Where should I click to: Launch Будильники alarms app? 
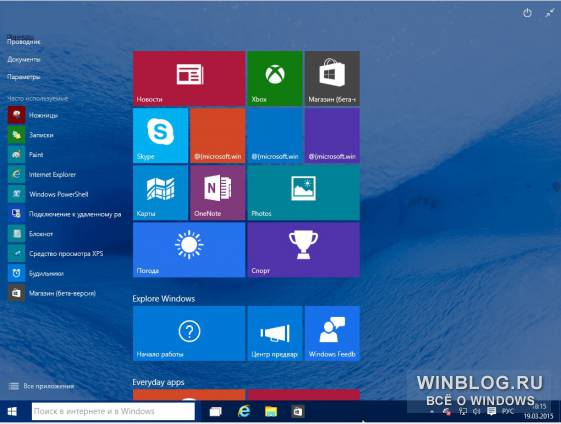36,273
